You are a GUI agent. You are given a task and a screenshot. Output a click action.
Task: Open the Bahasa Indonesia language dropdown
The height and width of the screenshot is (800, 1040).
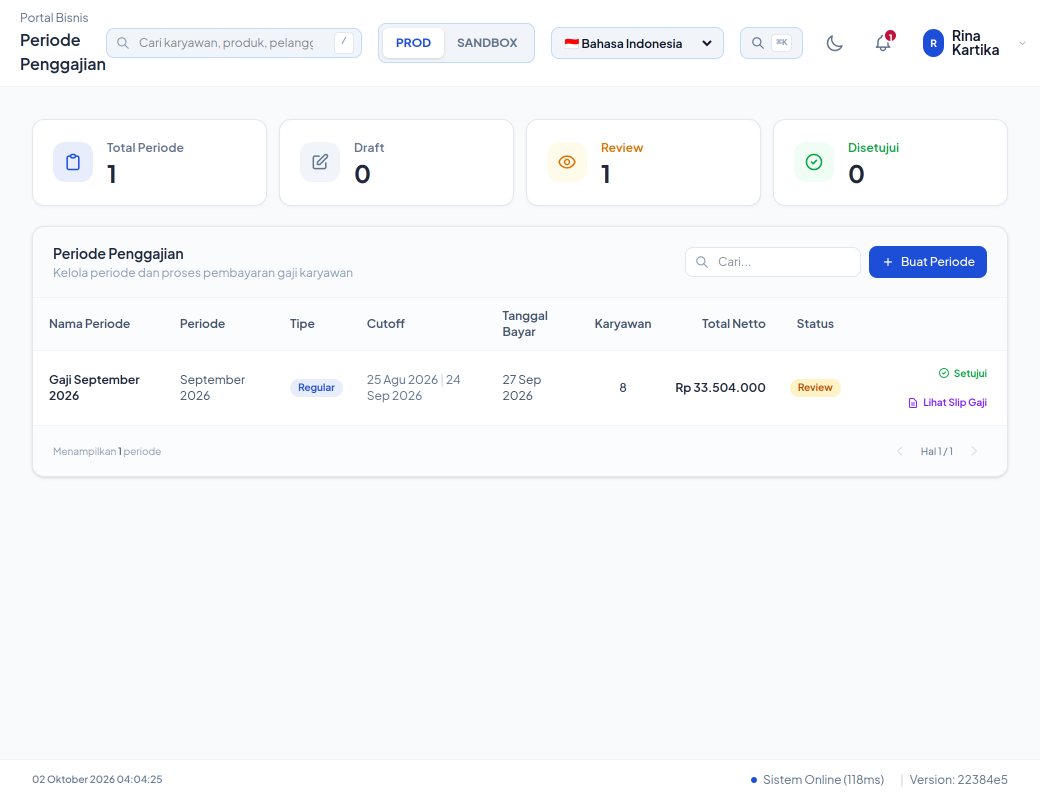point(637,43)
